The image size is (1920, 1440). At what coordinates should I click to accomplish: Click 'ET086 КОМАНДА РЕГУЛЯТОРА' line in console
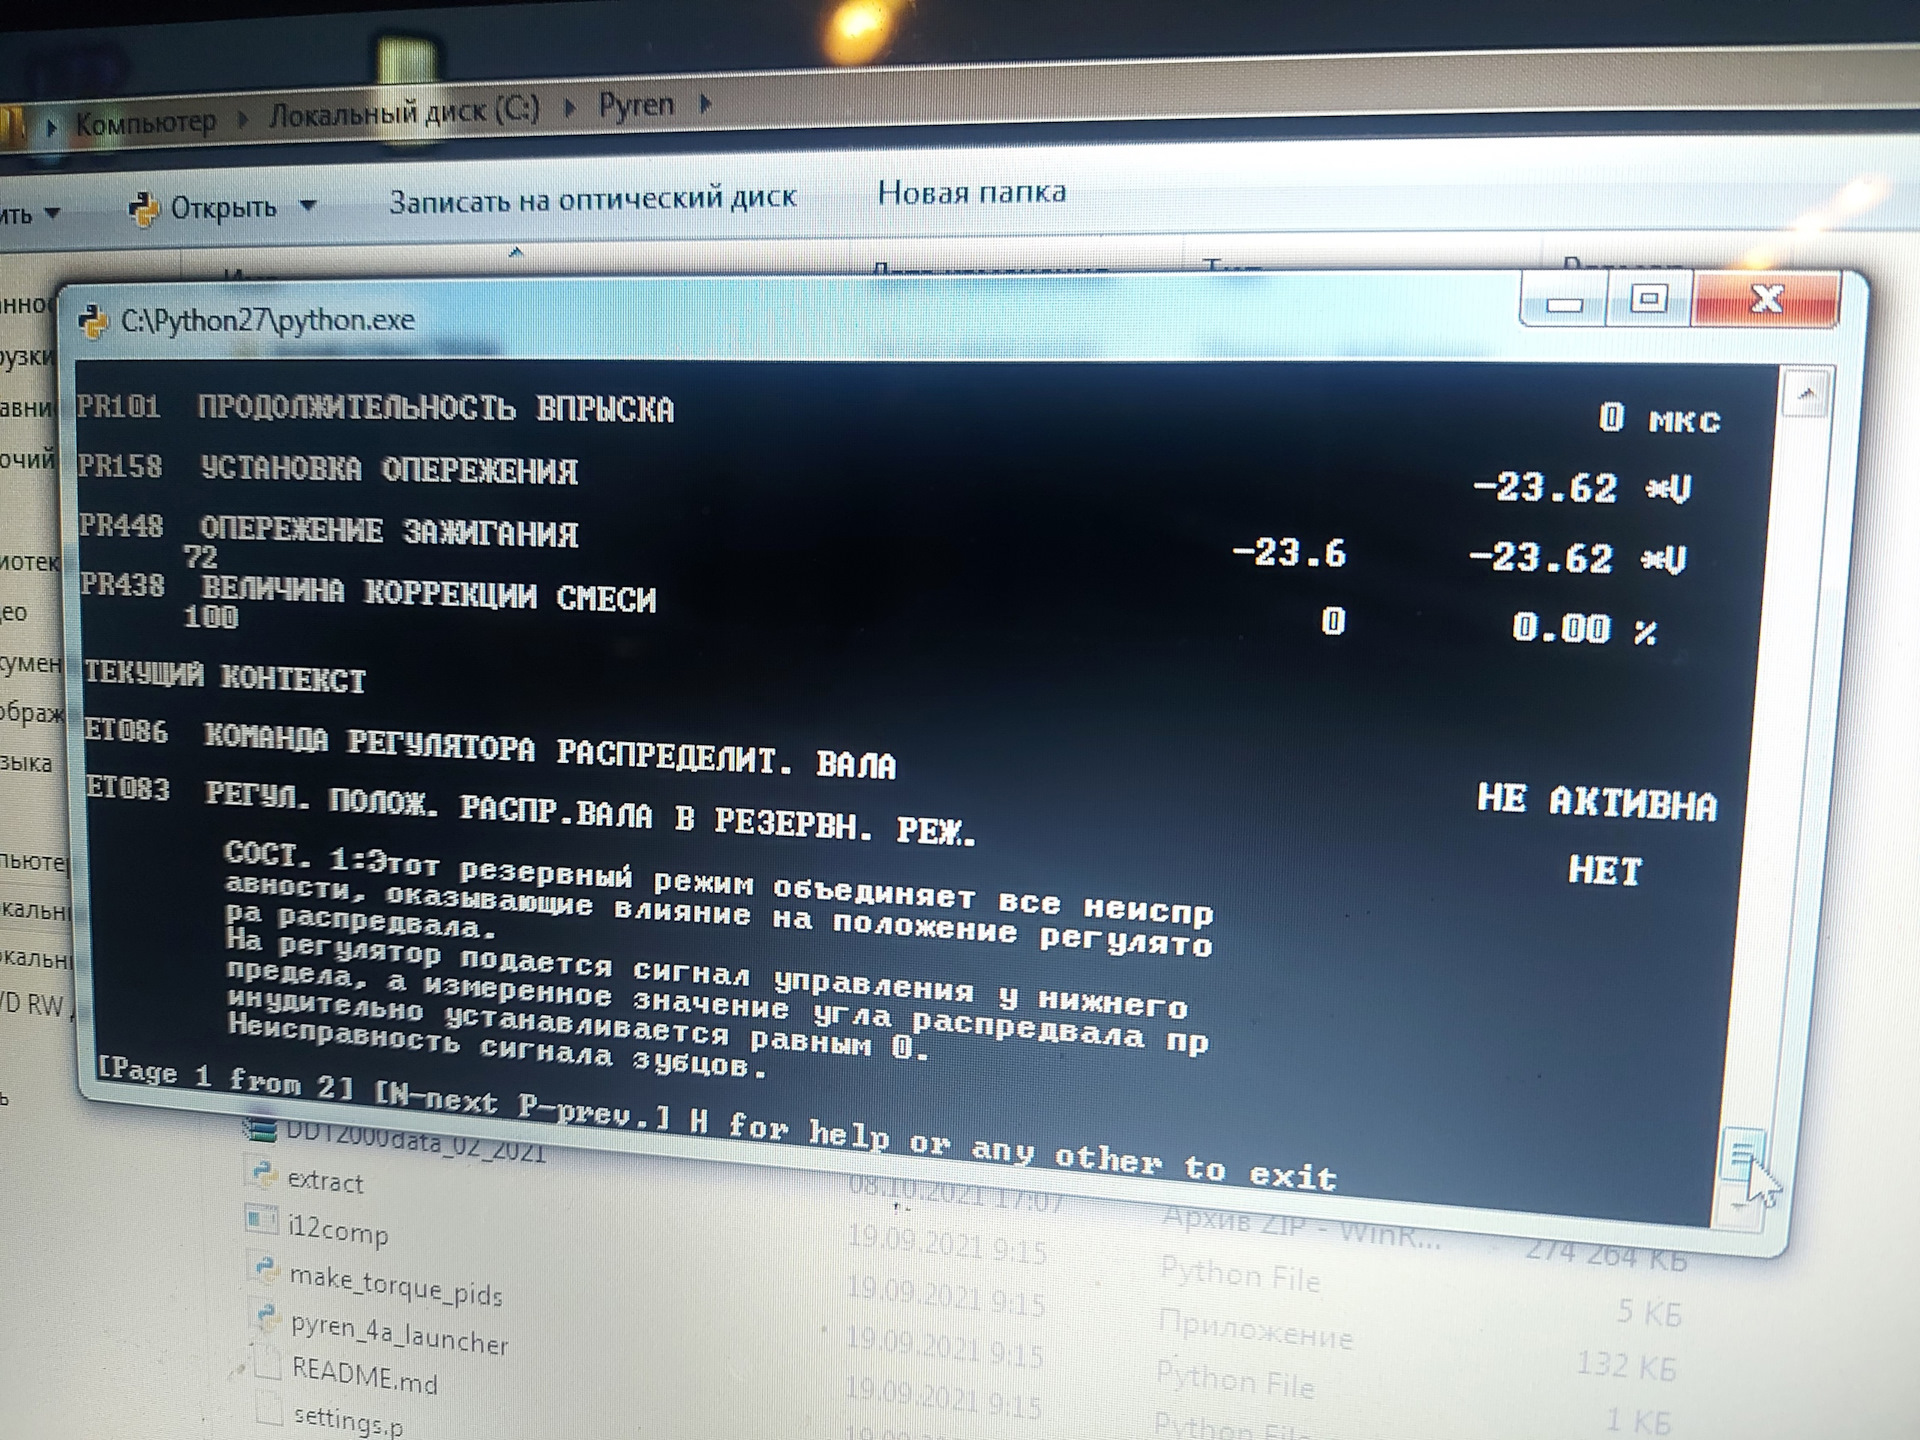[491, 749]
